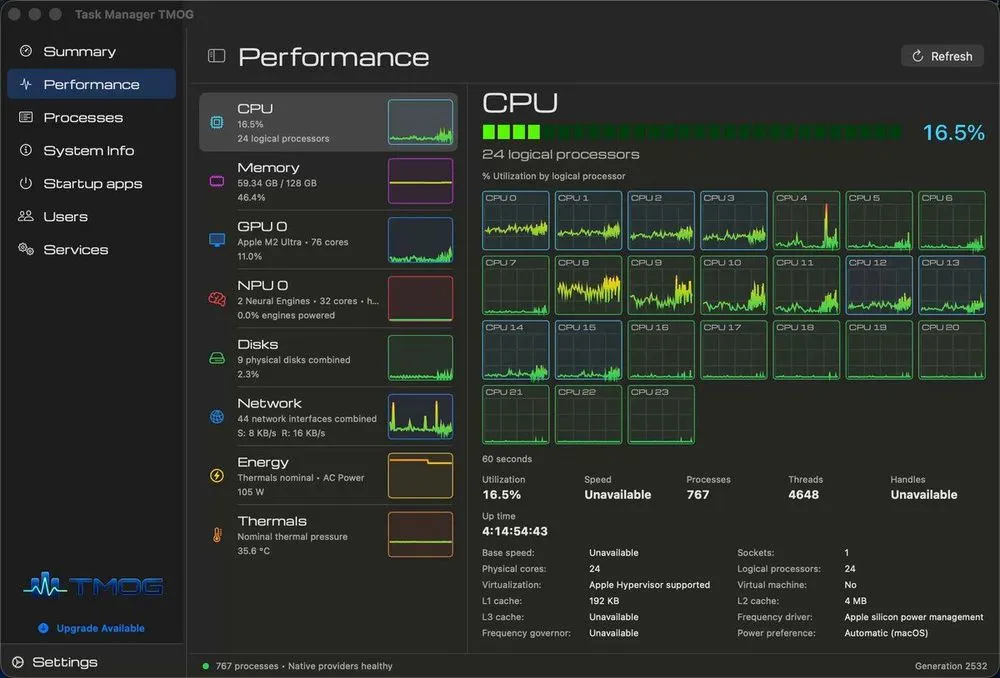The width and height of the screenshot is (1000, 678).
Task: Click the Energy lightning bolt icon
Action: [217, 476]
